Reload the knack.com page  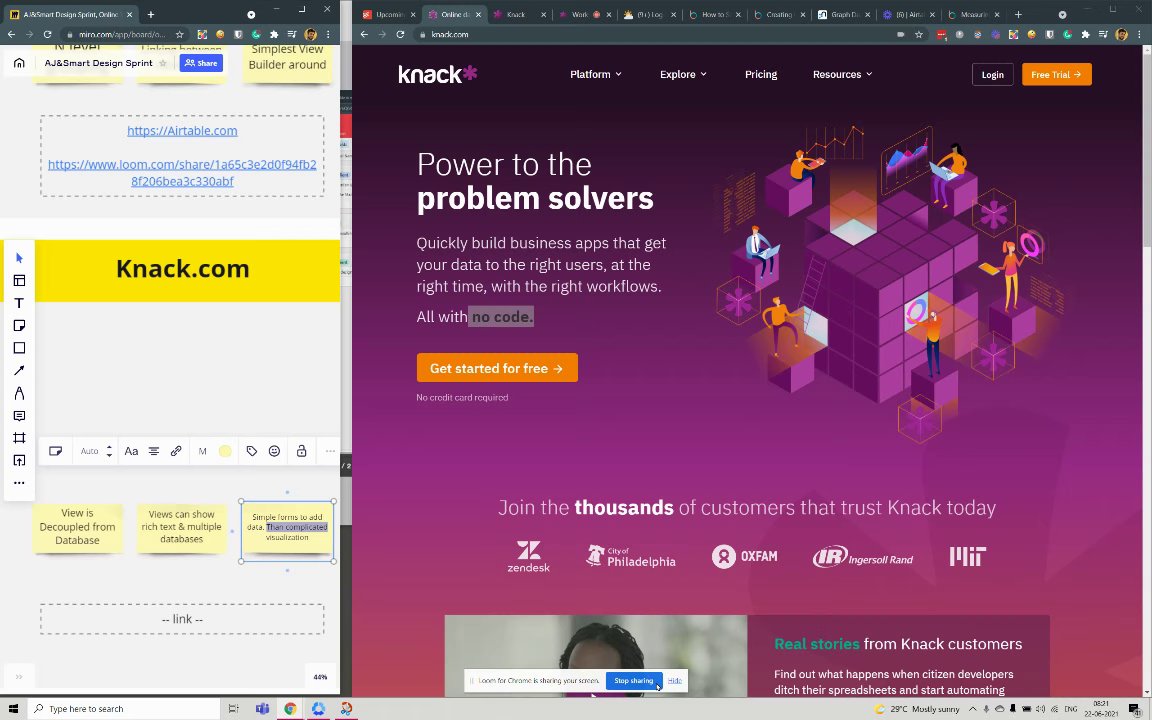tap(400, 34)
